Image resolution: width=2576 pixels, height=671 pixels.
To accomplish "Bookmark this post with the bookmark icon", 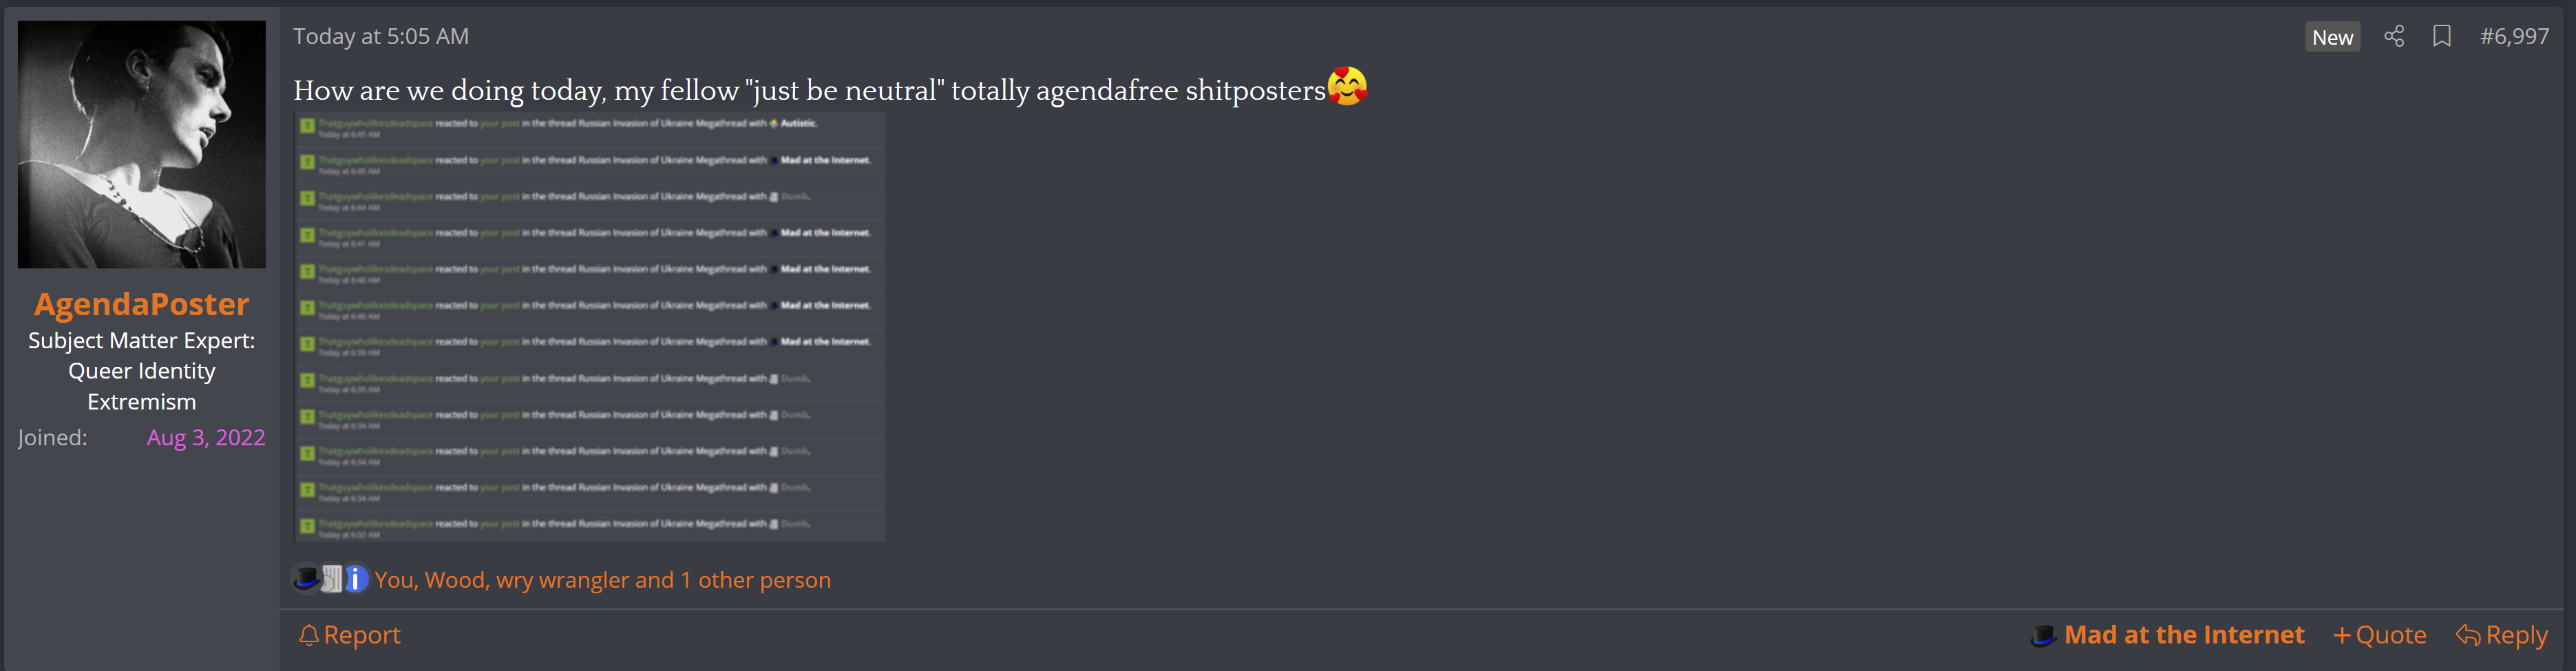I will point(2442,37).
